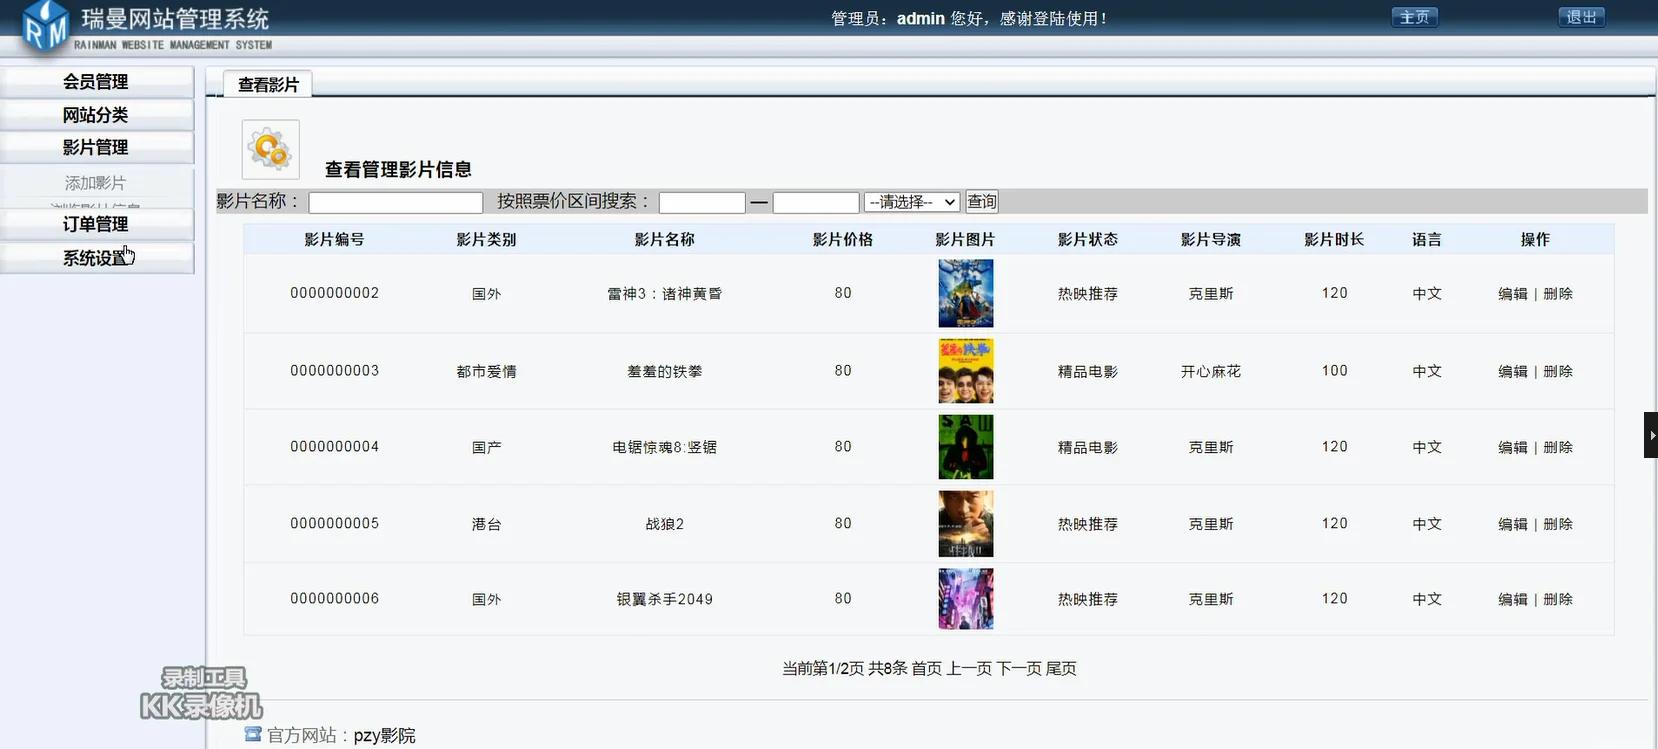The image size is (1658, 749).
Task: Open the --请选择-- dropdown
Action: tap(912, 202)
